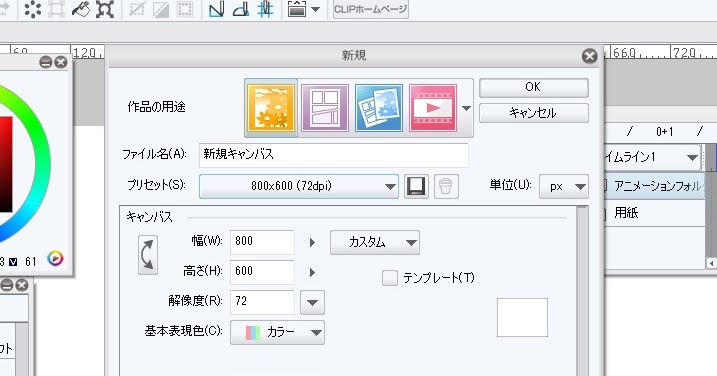717x376 pixels.
Task: Close the 新規 dialog with X button
Action: (x=589, y=56)
